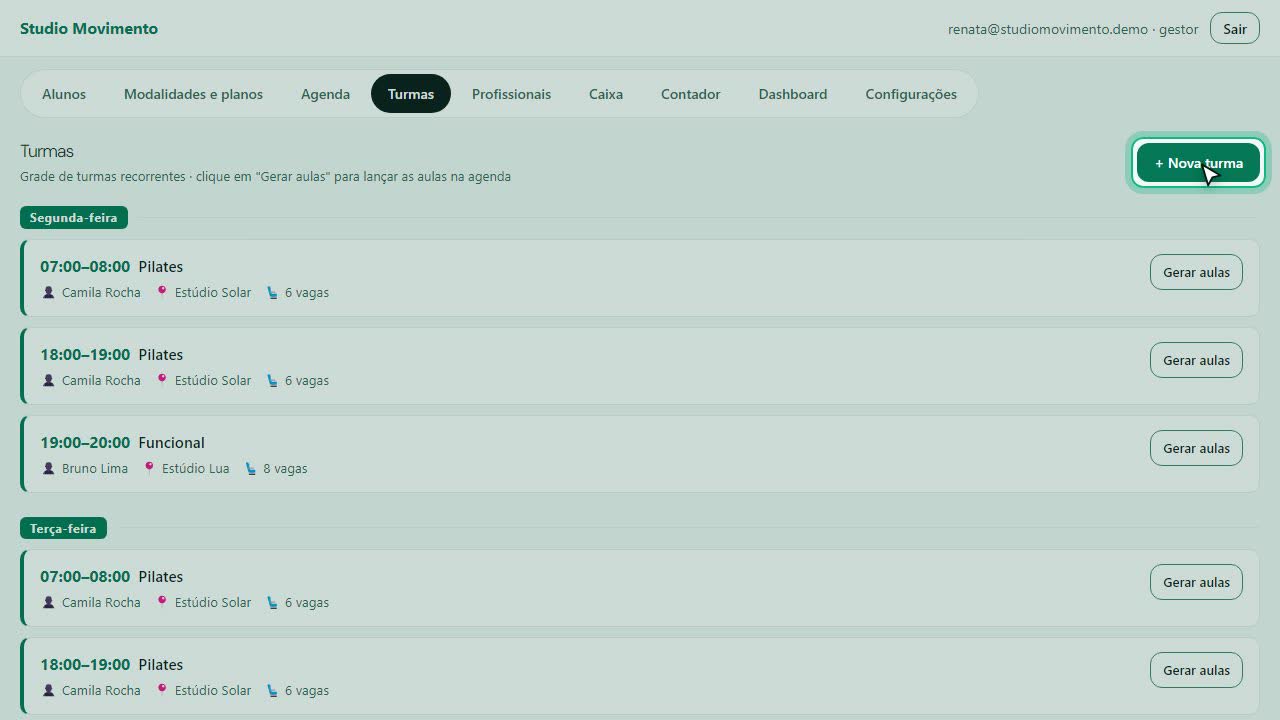The height and width of the screenshot is (720, 1280).
Task: Click the location pin icon in Monday 07:00 Pilates
Action: [161, 293]
